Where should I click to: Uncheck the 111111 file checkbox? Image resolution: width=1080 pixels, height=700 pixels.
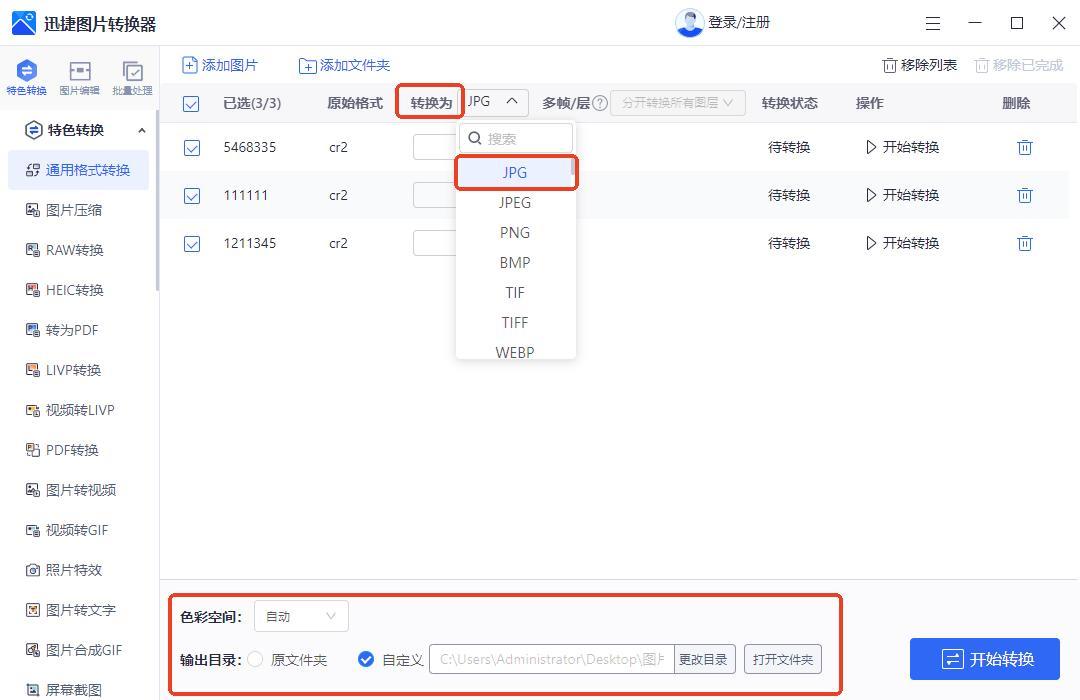pyautogui.click(x=192, y=196)
